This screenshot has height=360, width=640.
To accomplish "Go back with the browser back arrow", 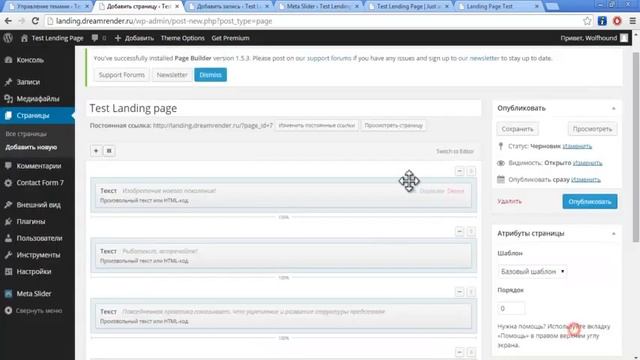I will [x=8, y=21].
